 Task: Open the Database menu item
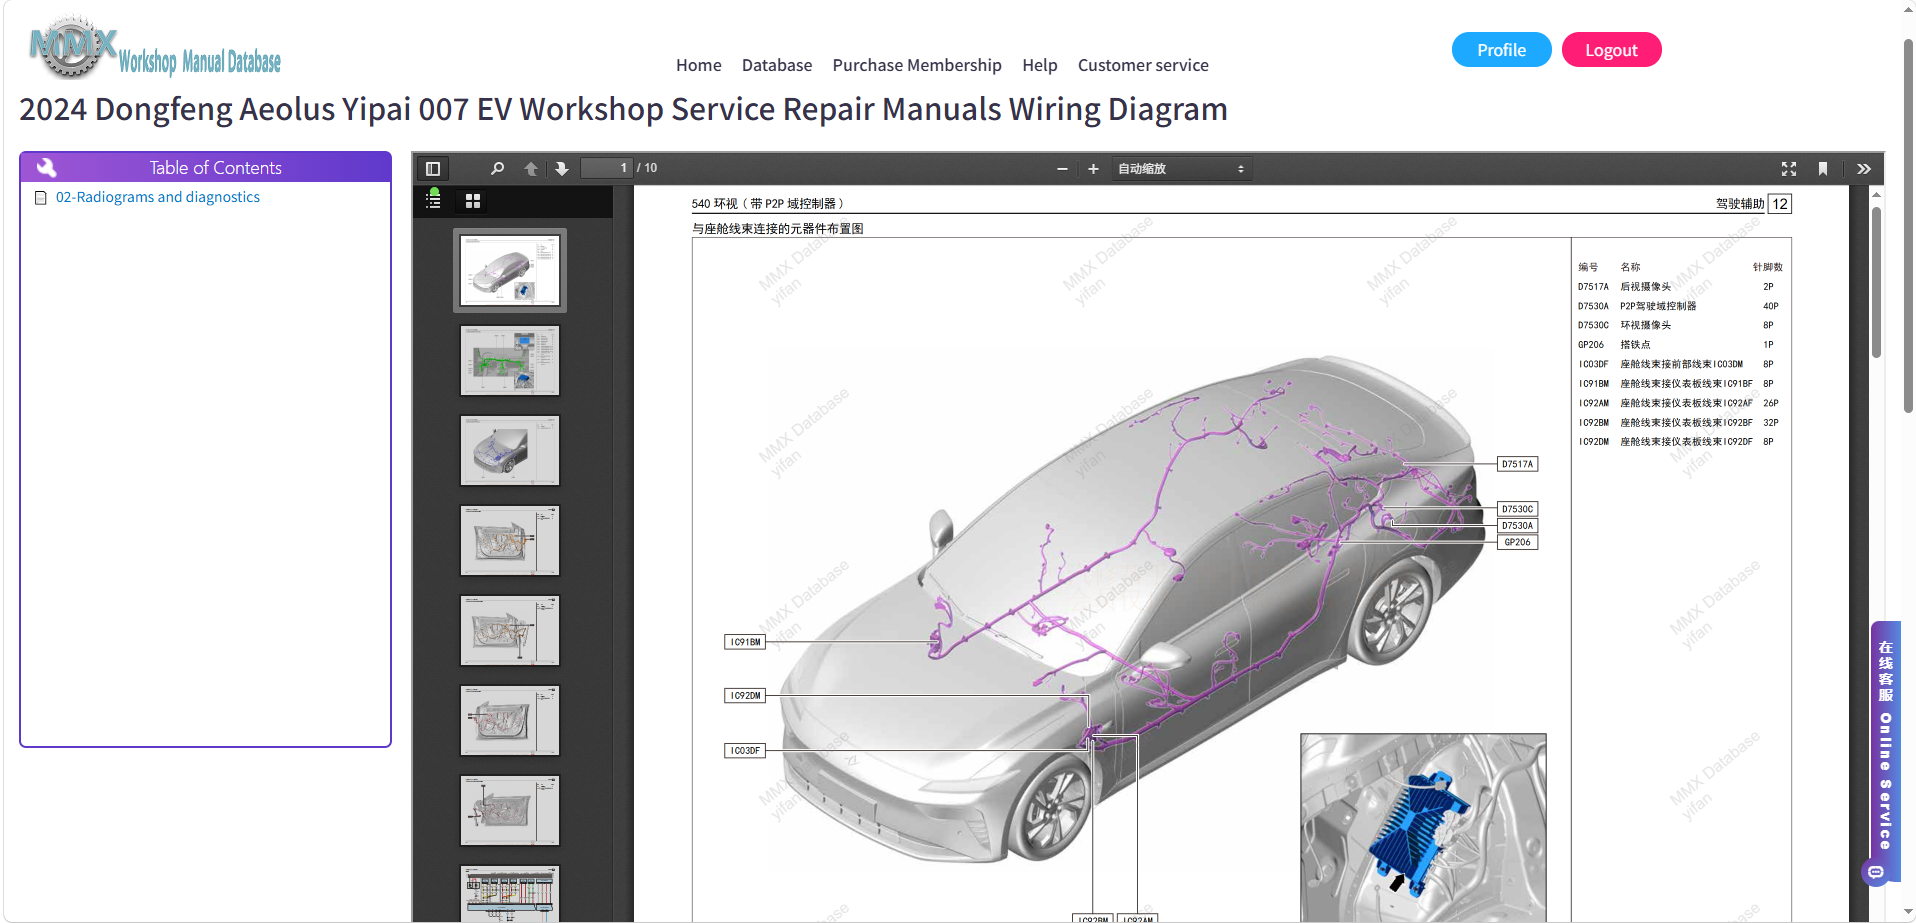point(777,65)
